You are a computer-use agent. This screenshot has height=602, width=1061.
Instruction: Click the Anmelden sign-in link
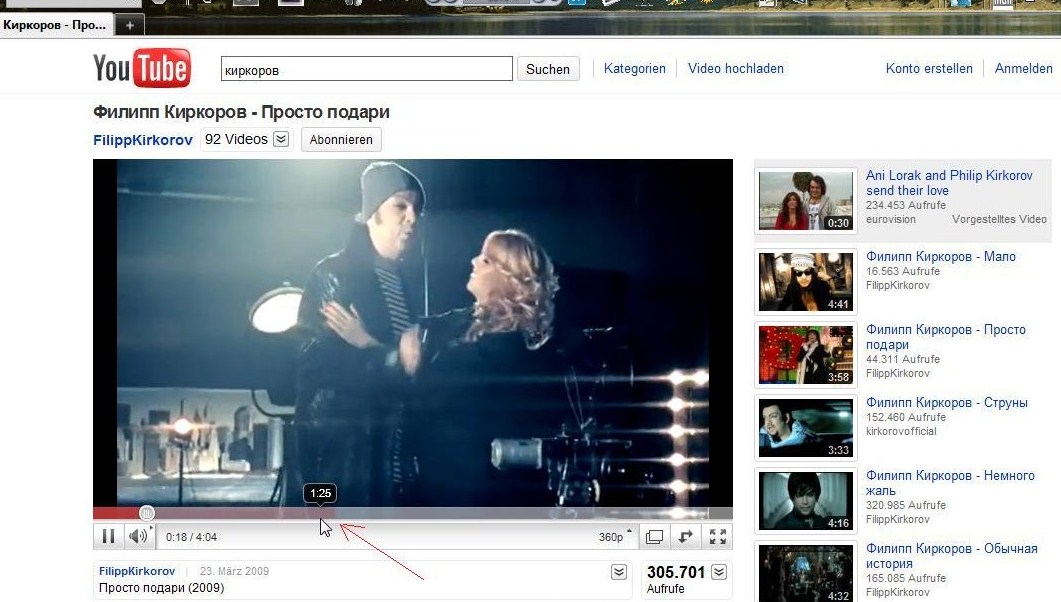click(1023, 68)
